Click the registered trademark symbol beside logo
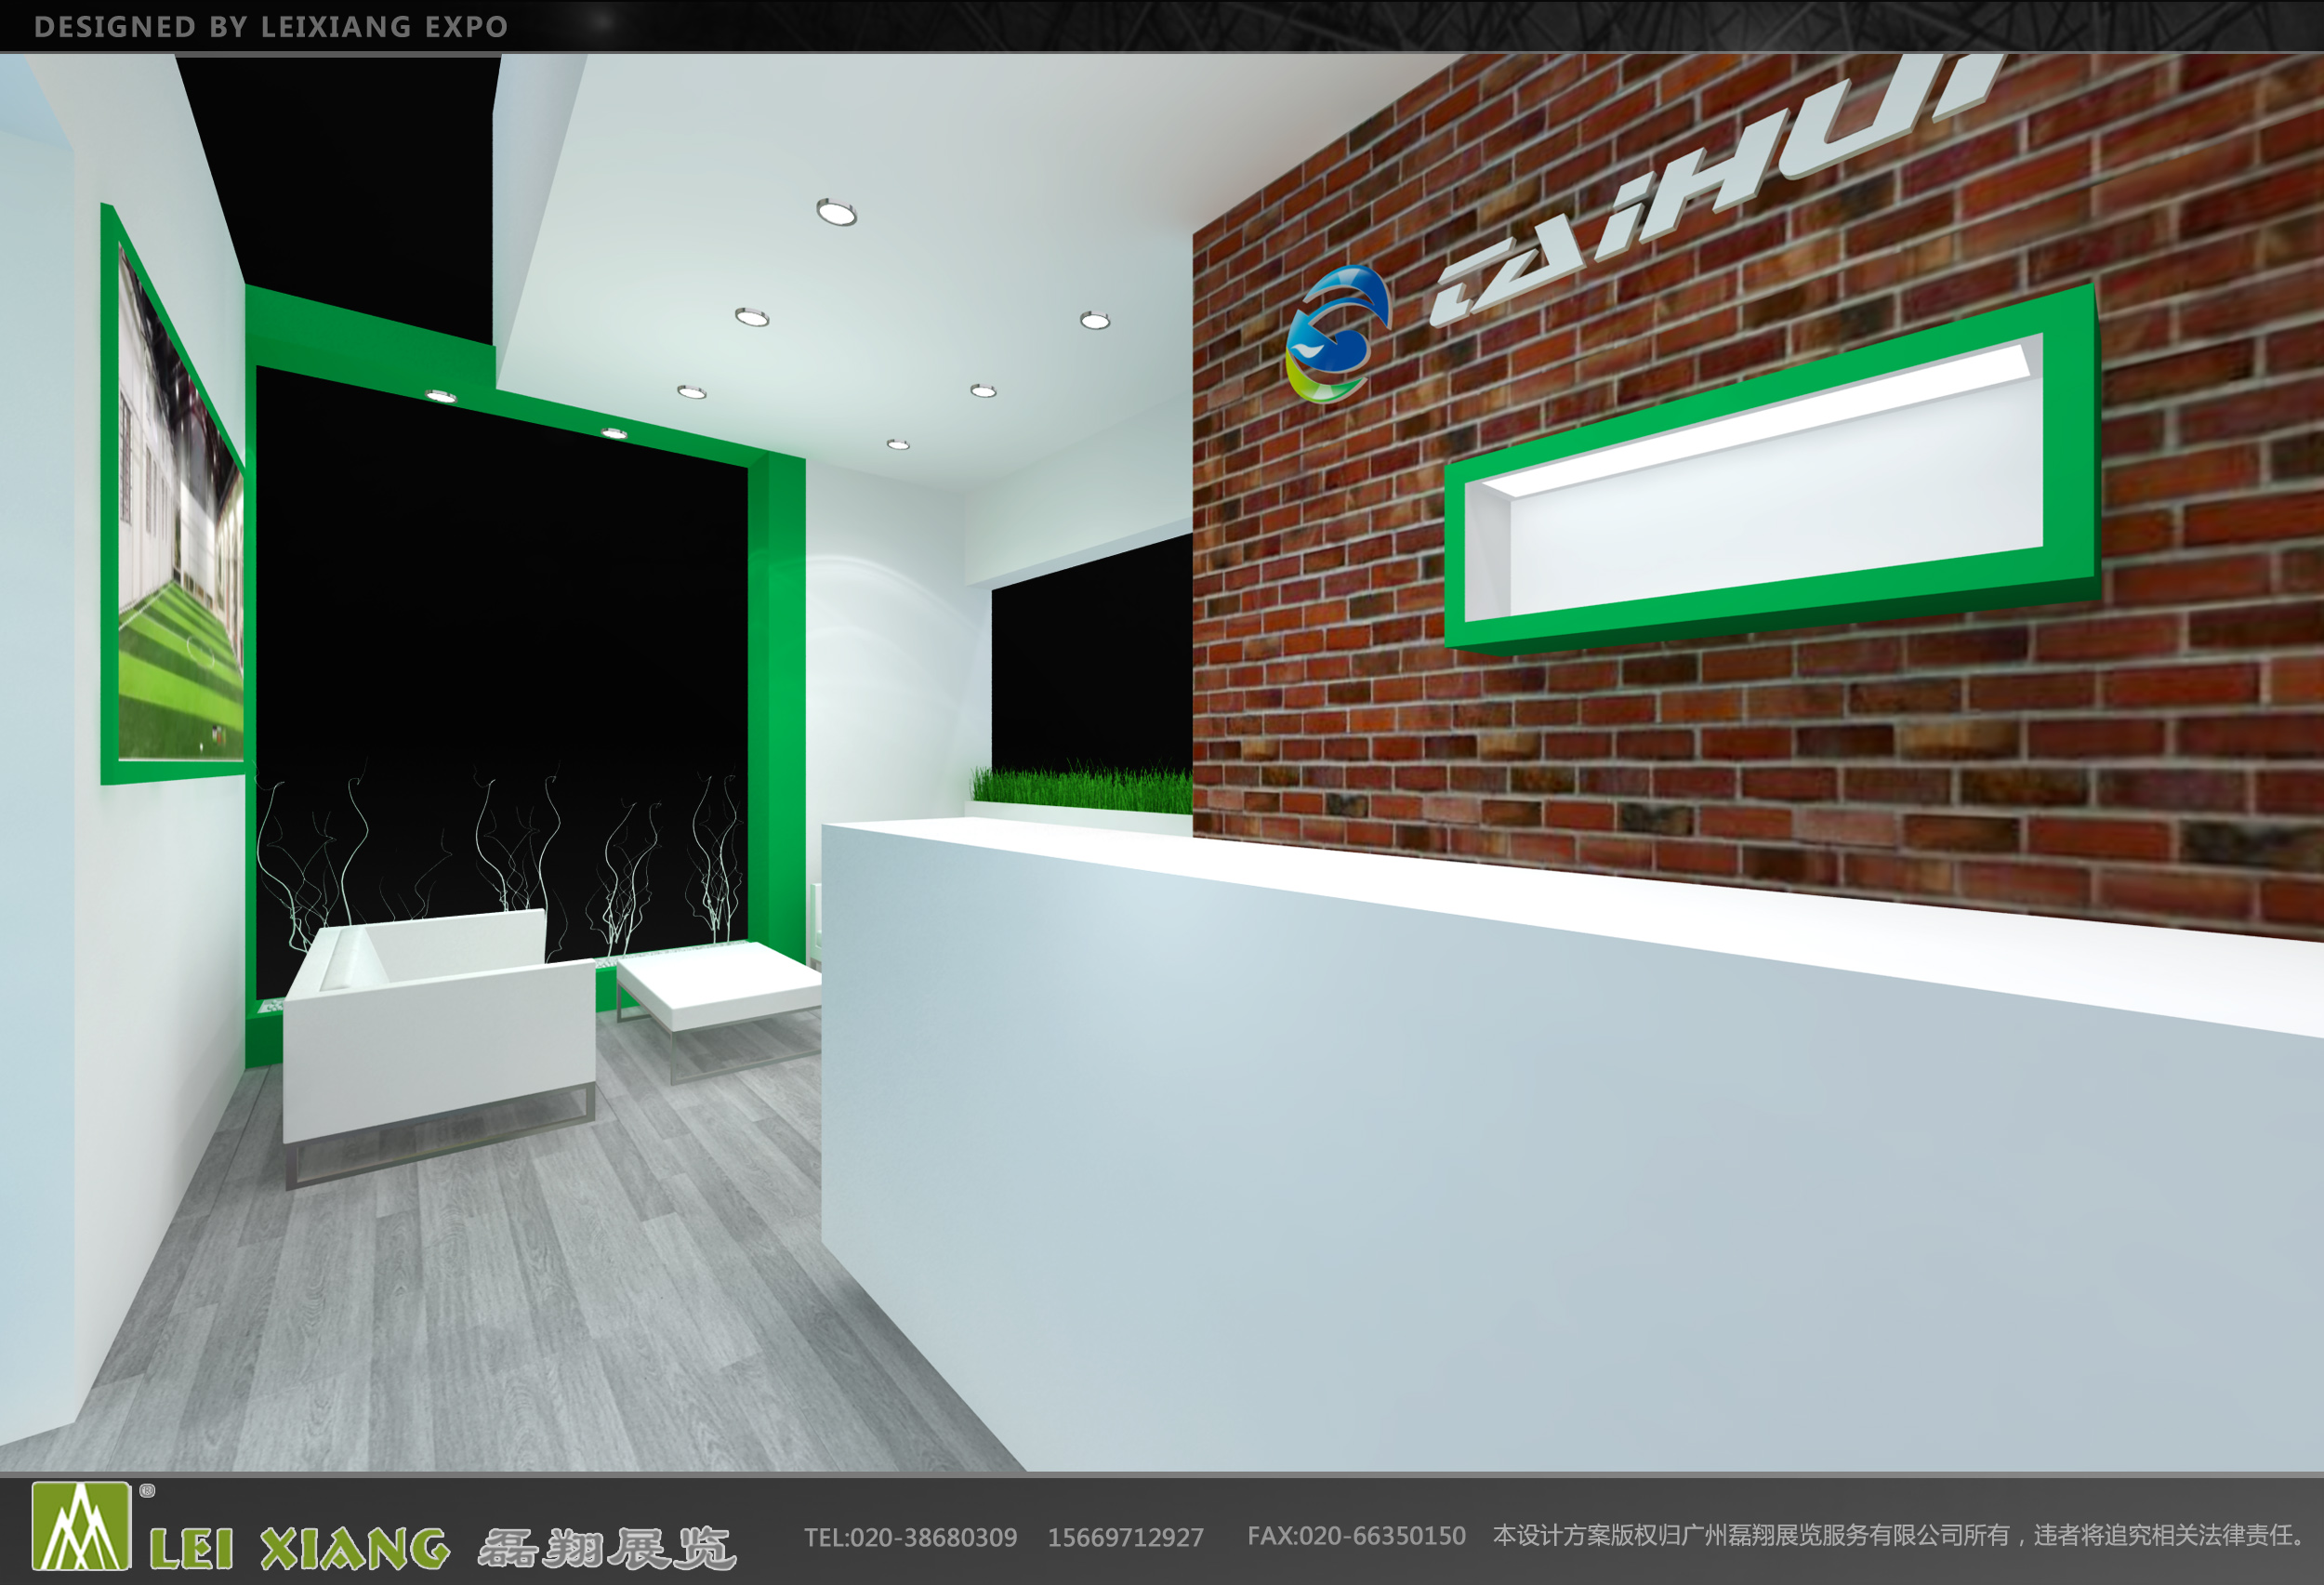The image size is (2324, 1585). coord(147,1491)
